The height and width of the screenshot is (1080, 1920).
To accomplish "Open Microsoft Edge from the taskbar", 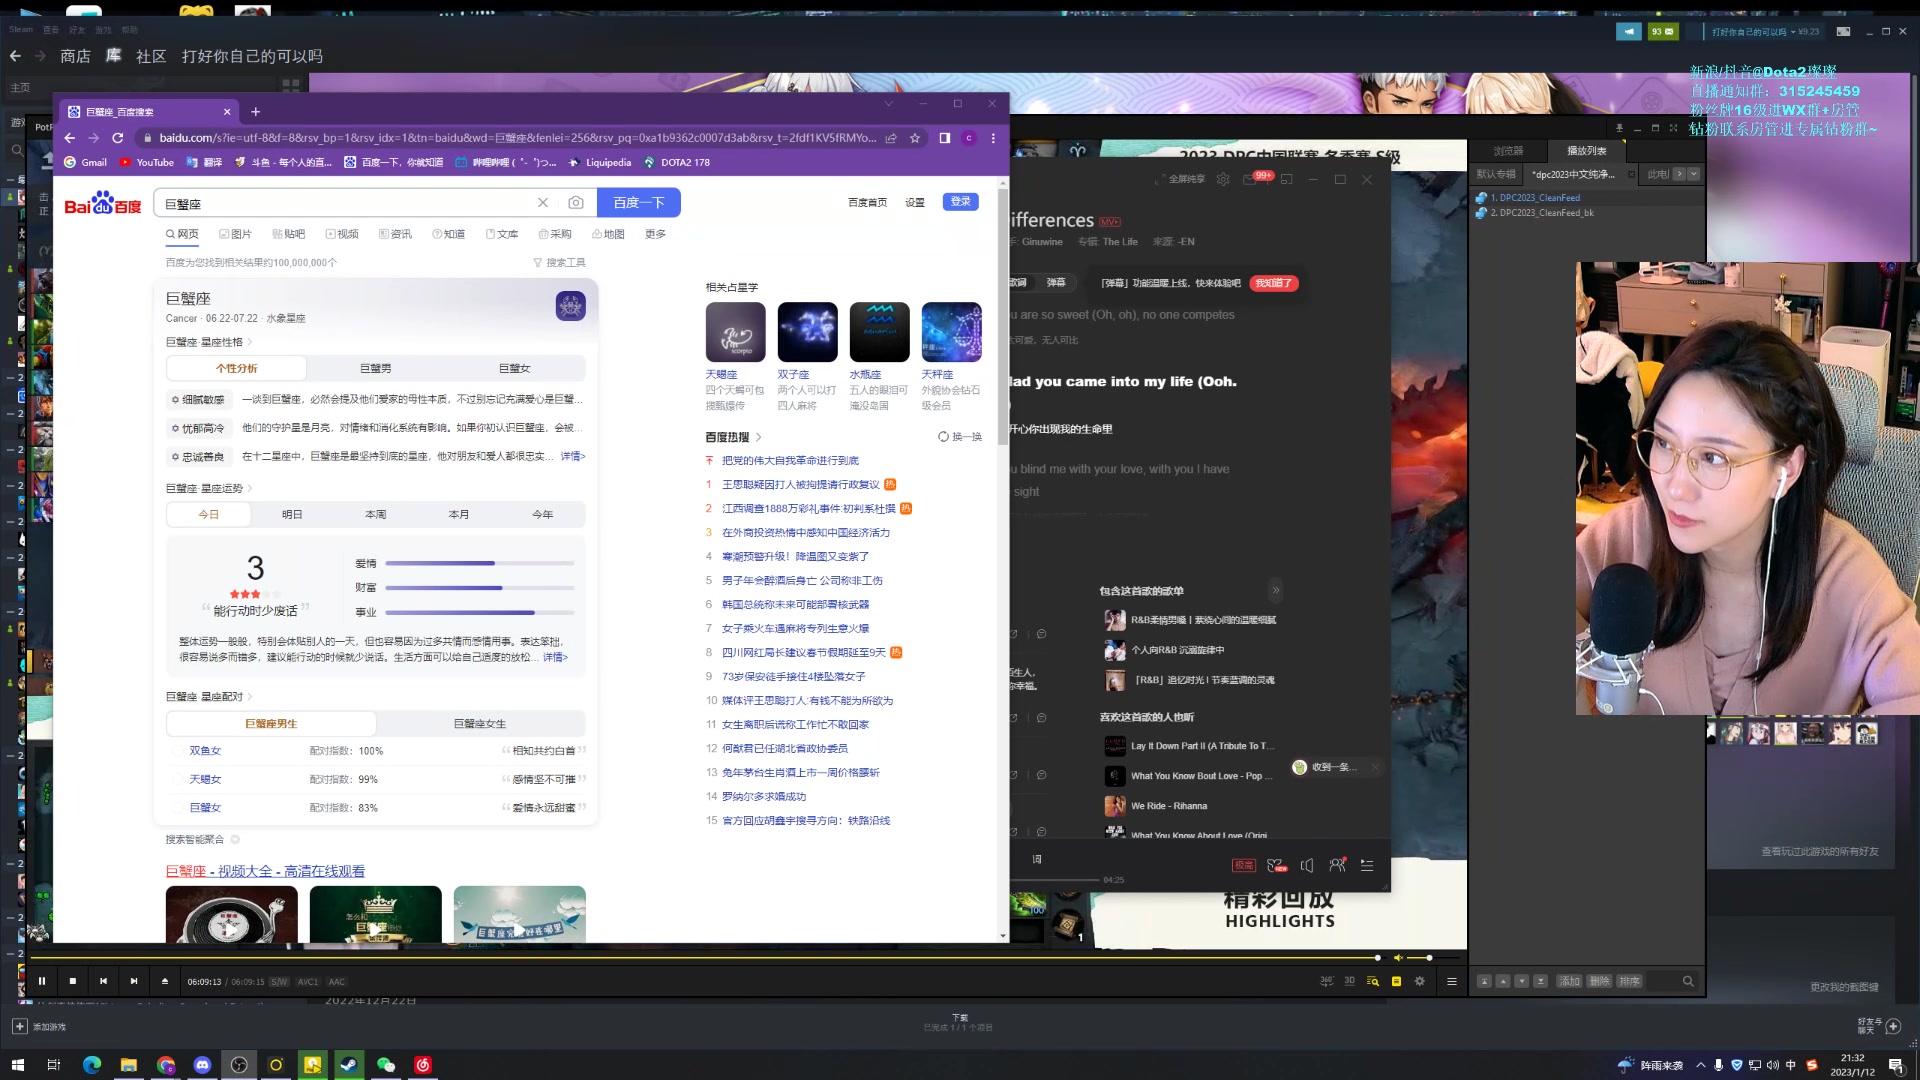I will pyautogui.click(x=92, y=1065).
